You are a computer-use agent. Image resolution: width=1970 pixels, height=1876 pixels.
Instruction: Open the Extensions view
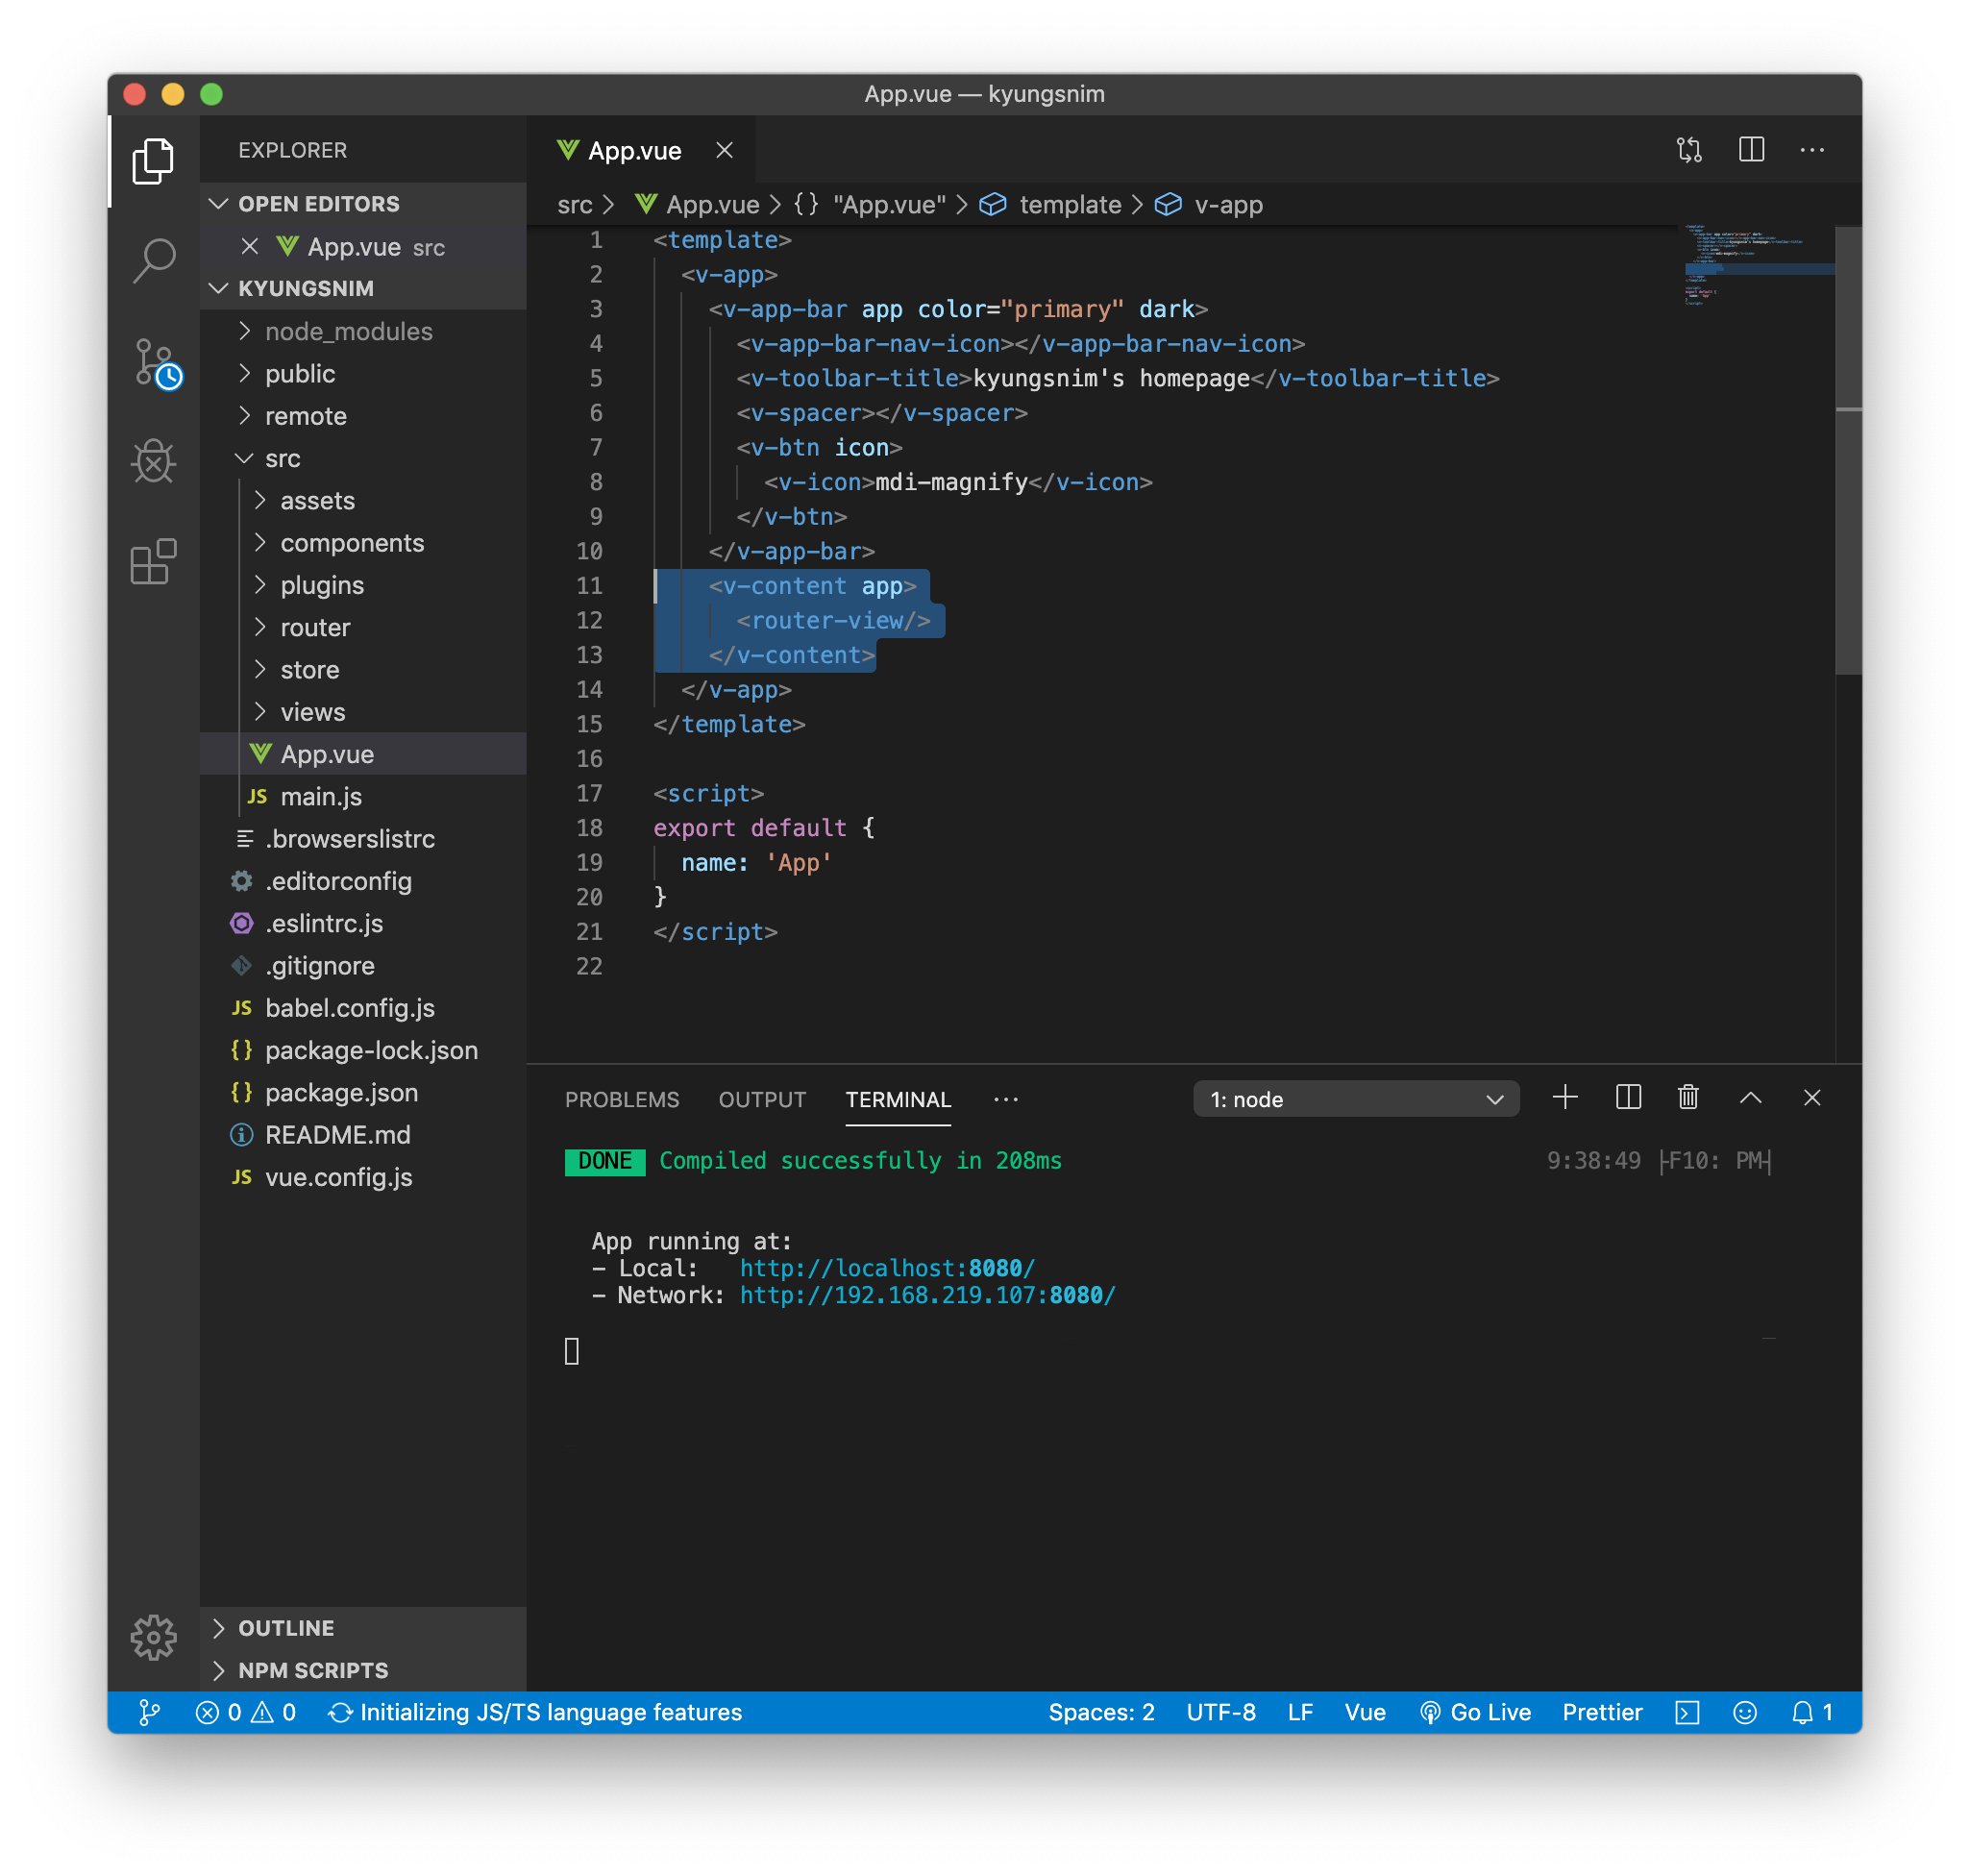[153, 562]
